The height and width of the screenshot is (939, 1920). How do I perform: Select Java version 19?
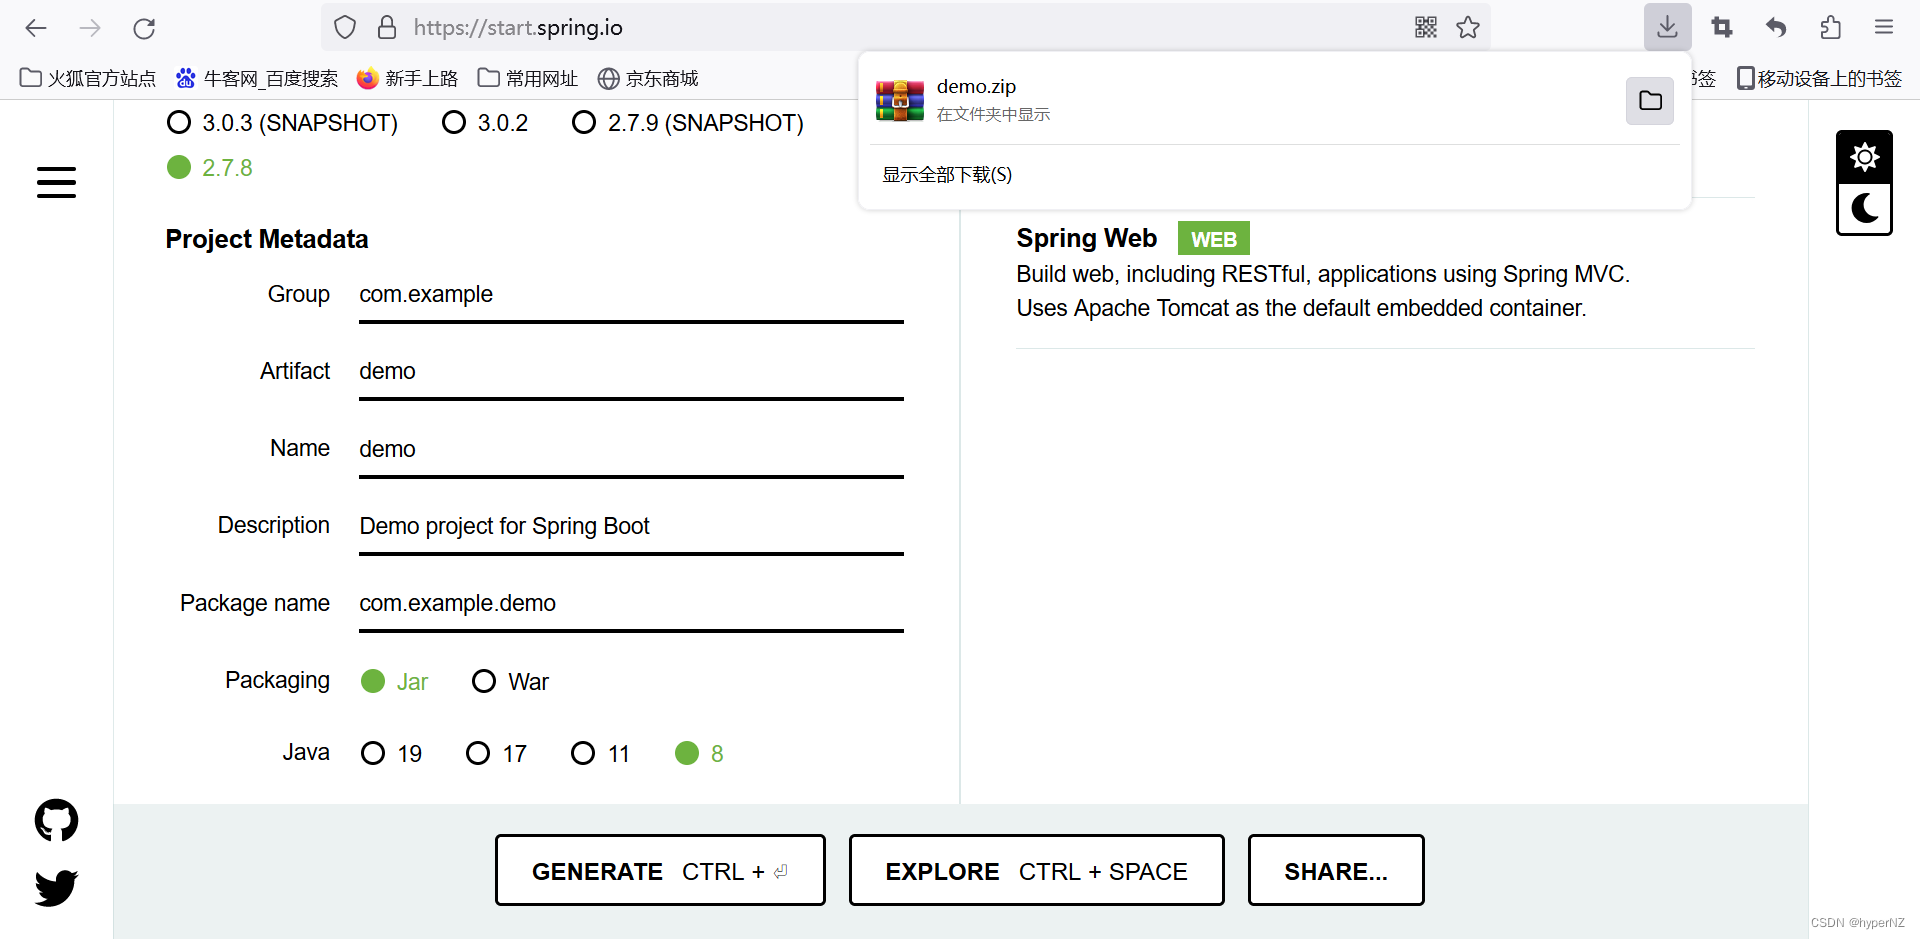[391, 753]
